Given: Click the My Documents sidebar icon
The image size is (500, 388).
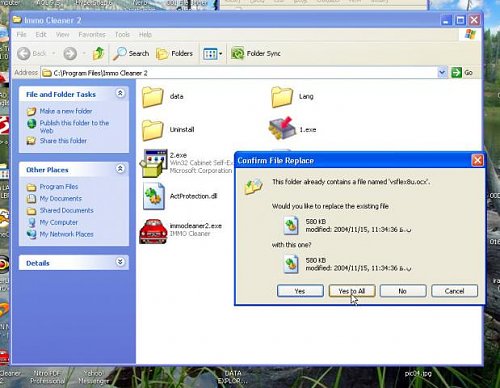Looking at the screenshot, I should (x=31, y=199).
